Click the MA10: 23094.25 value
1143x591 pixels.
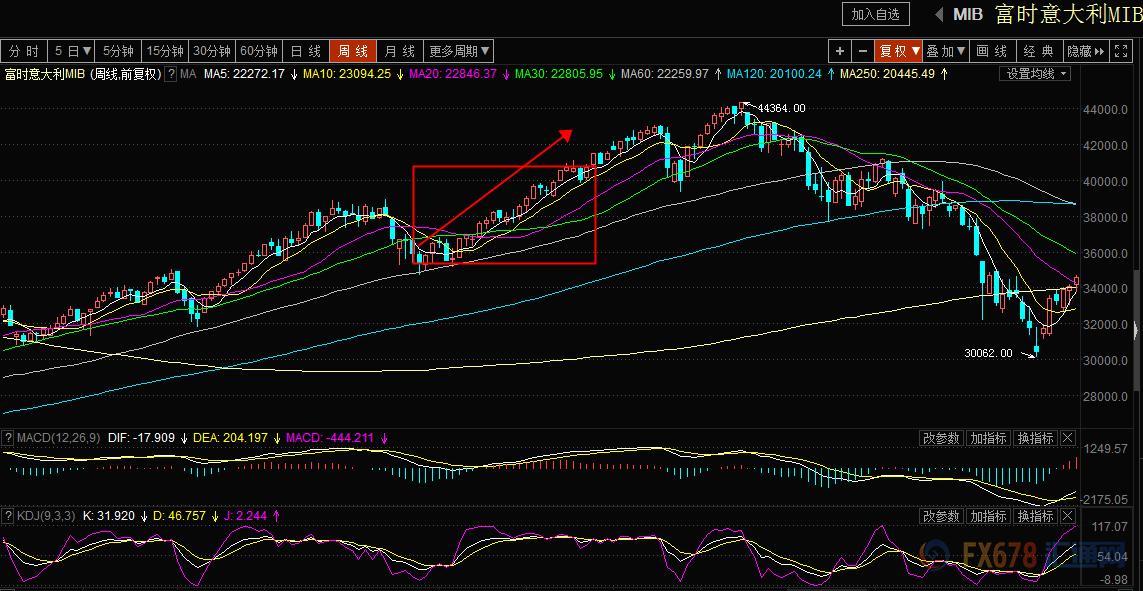(x=347, y=74)
